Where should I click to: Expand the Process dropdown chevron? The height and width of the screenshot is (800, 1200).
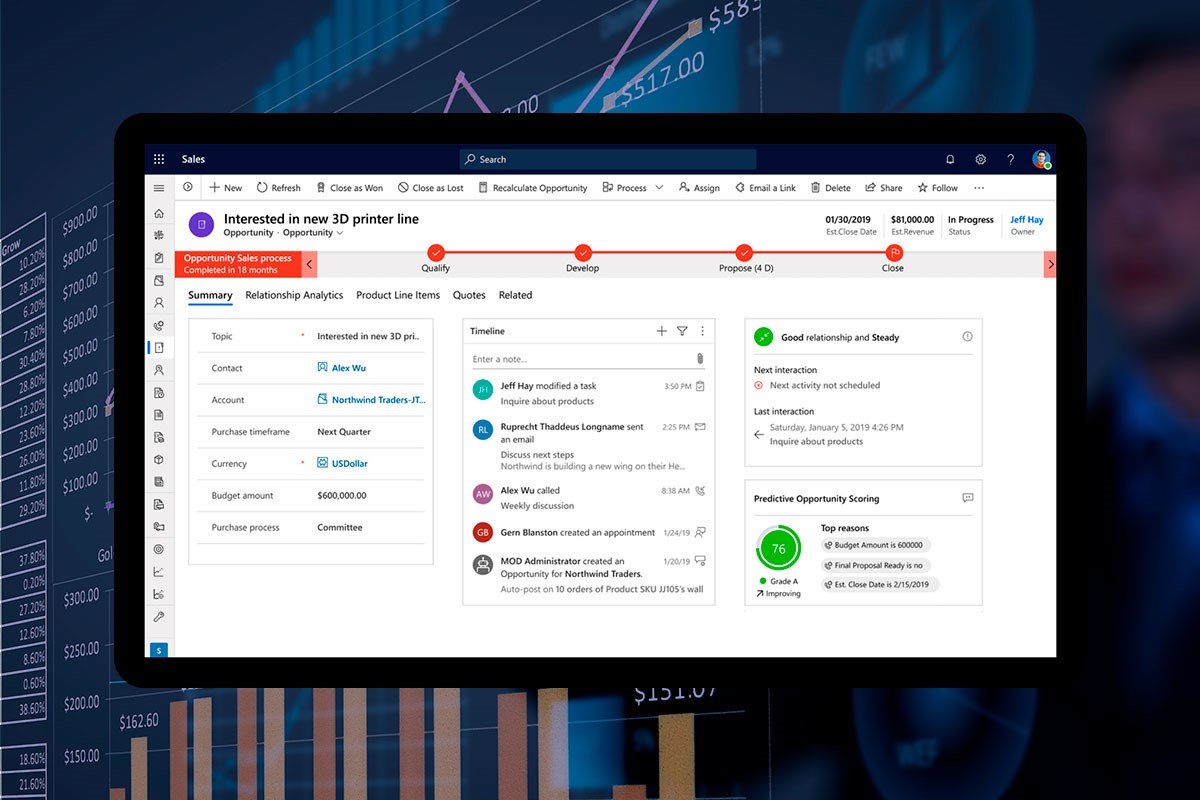pos(659,188)
